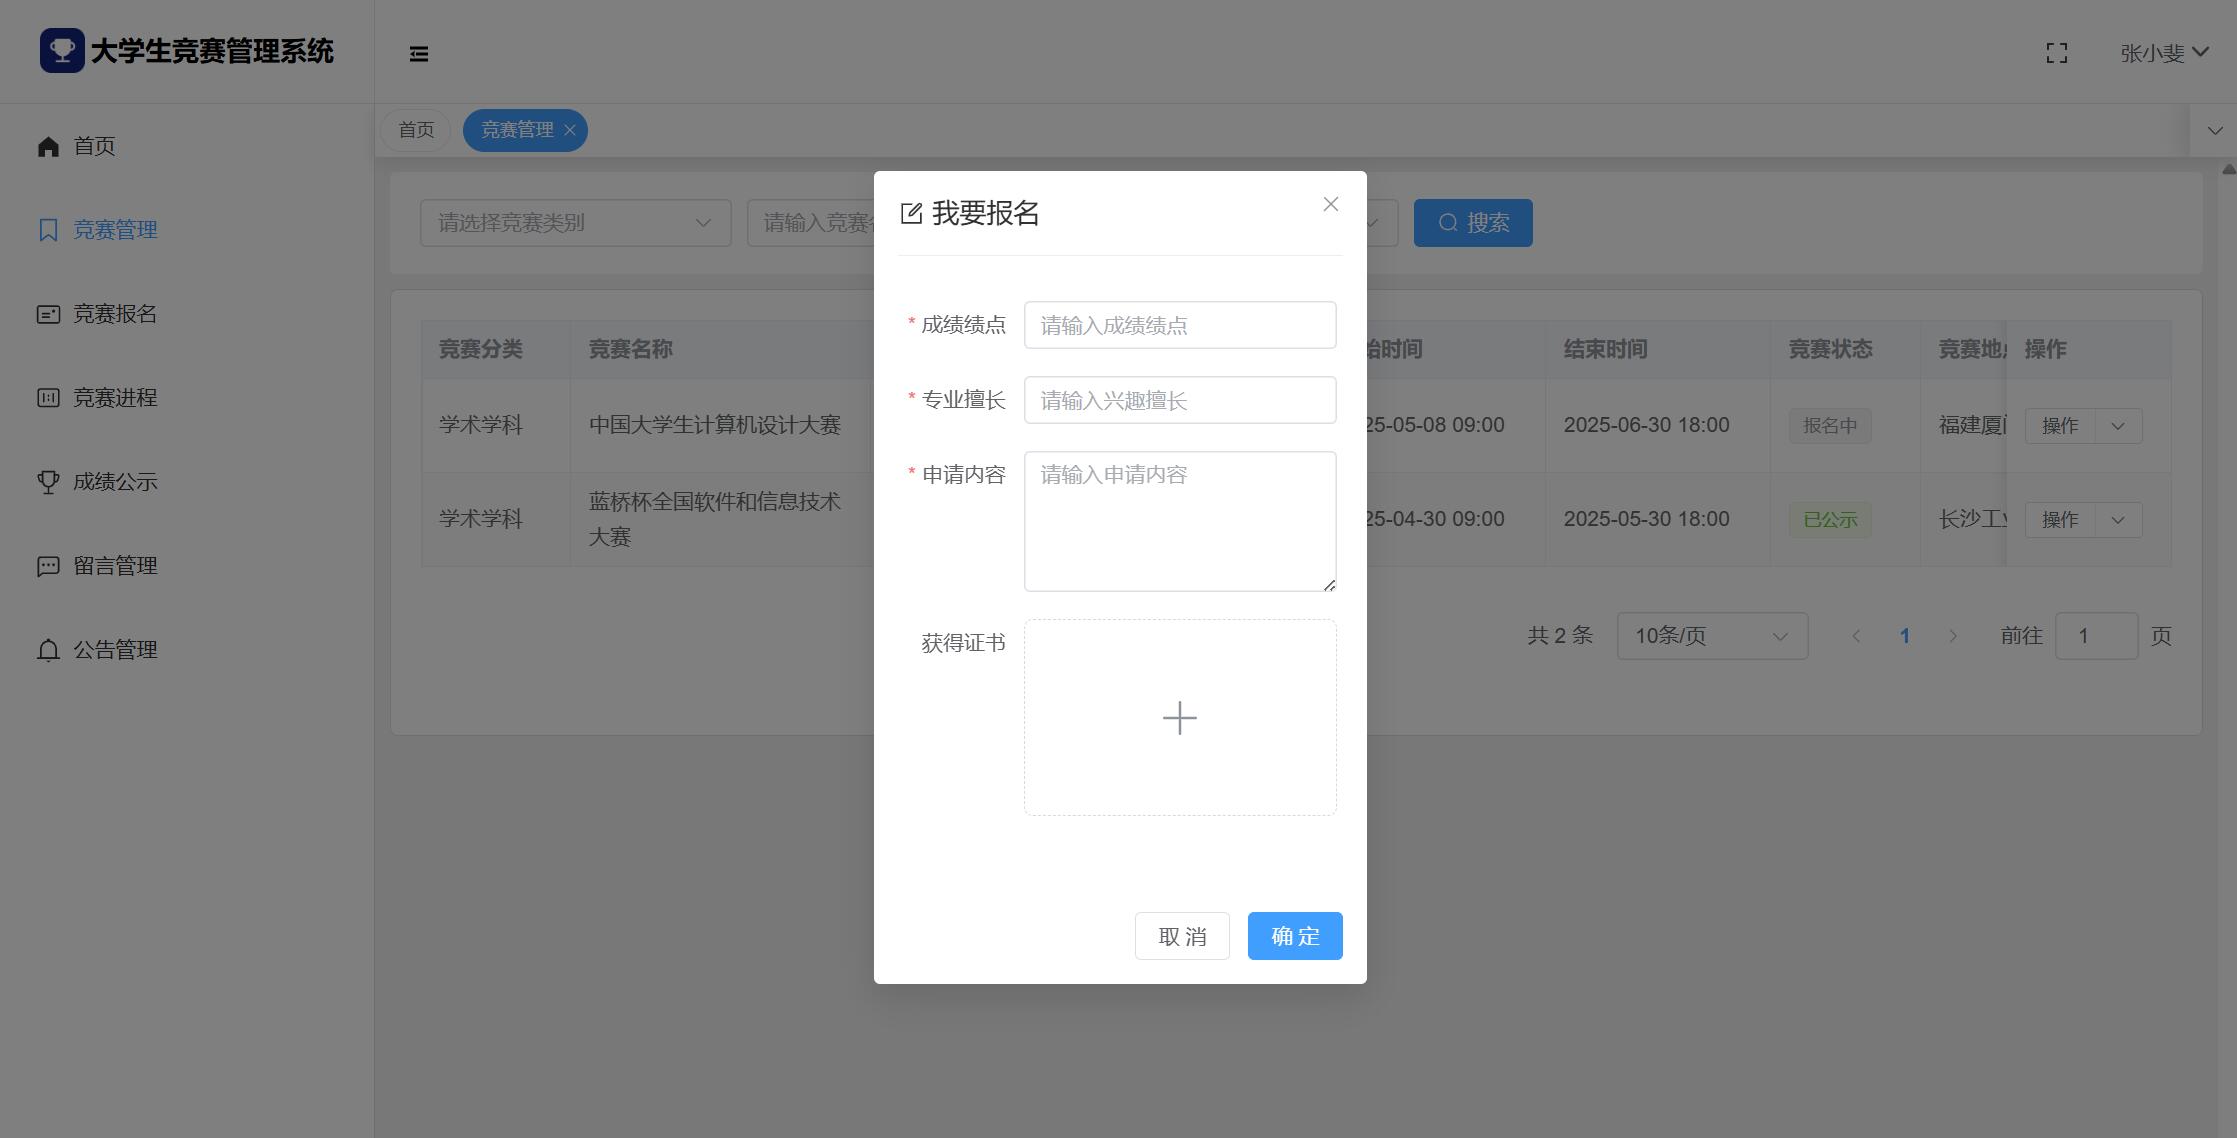
Task: Close the 我要报名 dialog
Action: [1330, 204]
